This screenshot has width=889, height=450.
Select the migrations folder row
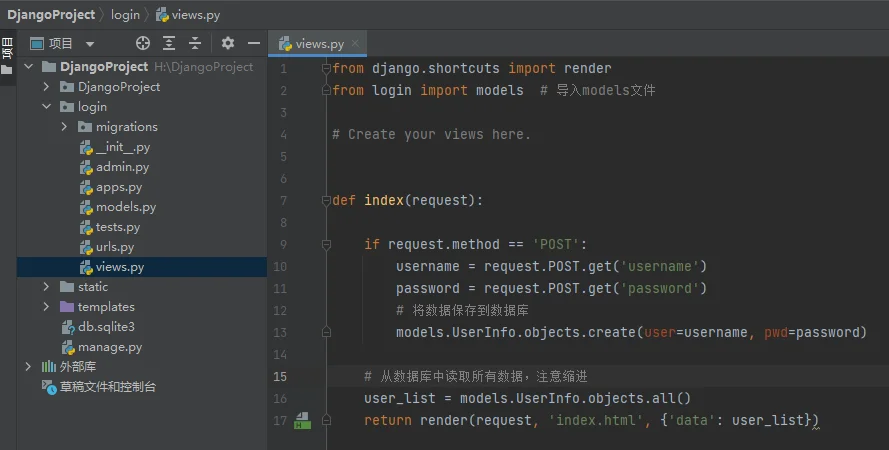[142, 126]
